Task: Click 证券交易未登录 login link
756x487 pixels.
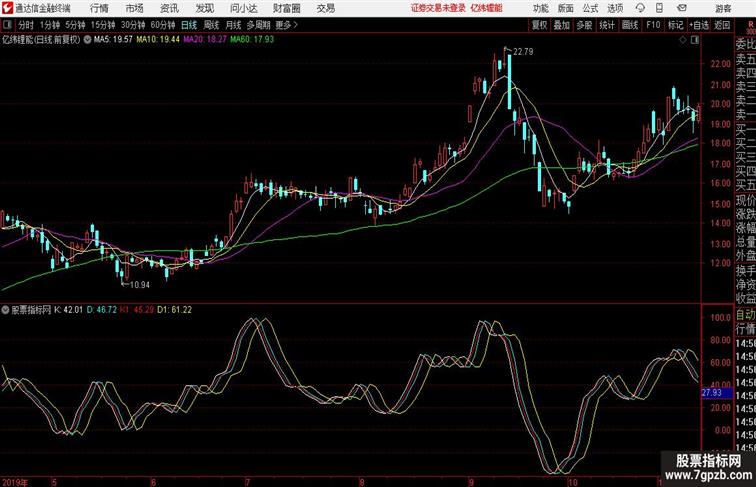Action: tap(438, 8)
